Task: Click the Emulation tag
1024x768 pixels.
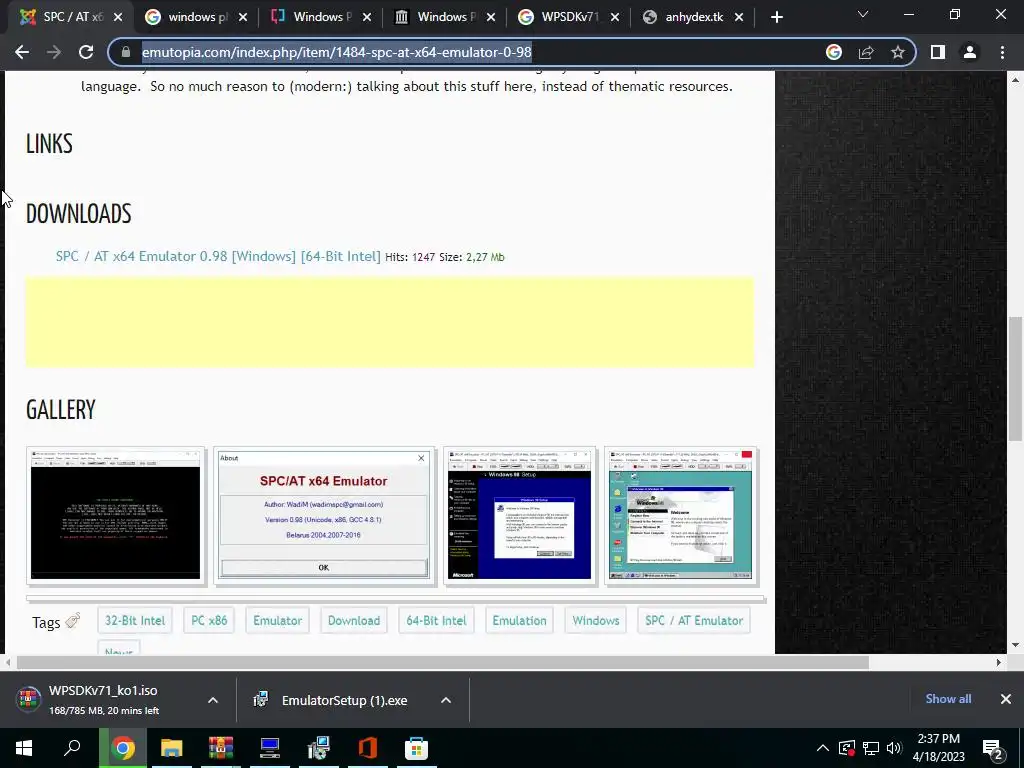Action: point(519,620)
